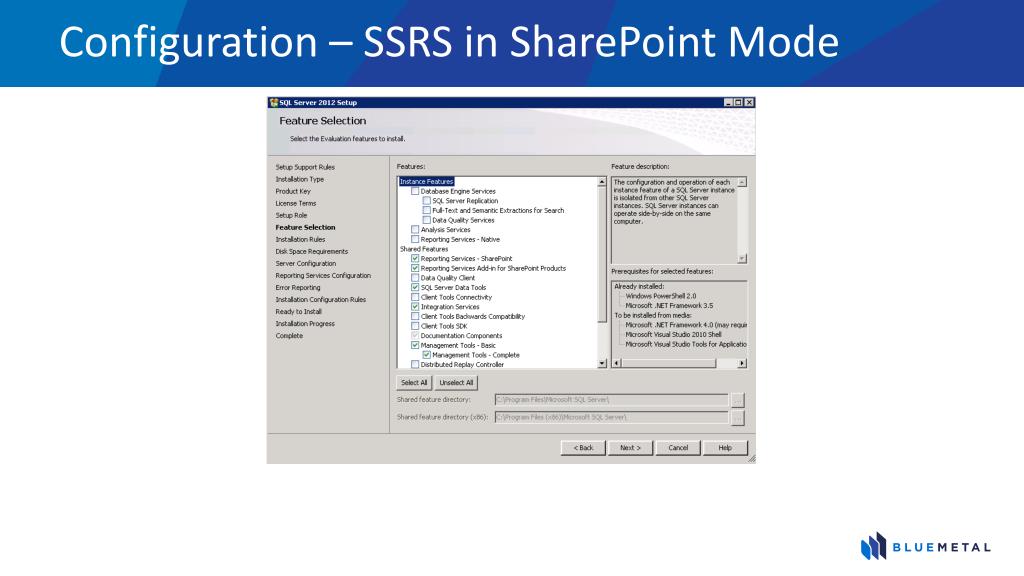The height and width of the screenshot is (576, 1024).
Task: Uncheck Reporting Services - SharePoint
Action: [x=415, y=259]
